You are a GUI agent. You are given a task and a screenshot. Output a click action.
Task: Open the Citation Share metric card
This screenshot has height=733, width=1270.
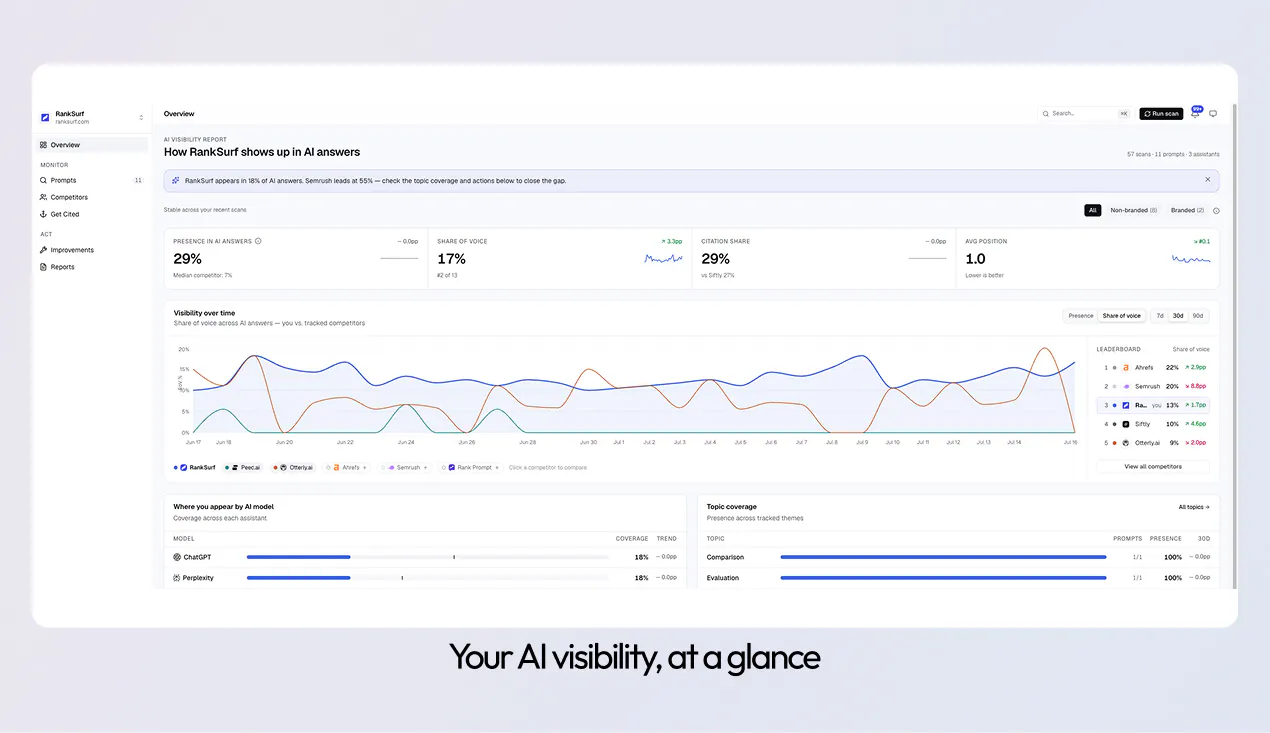[823, 259]
